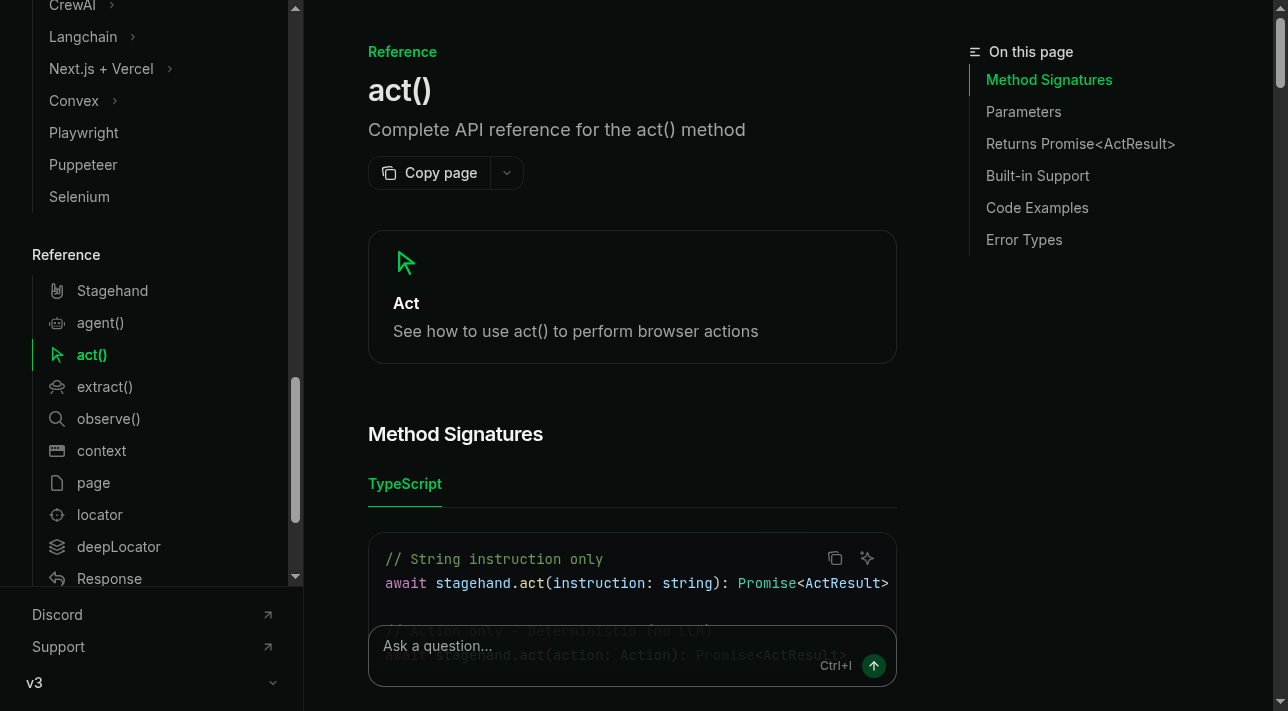Viewport: 1288px width, 711px height.
Task: Click the external arrow icon beside Discord
Action: click(x=268, y=615)
